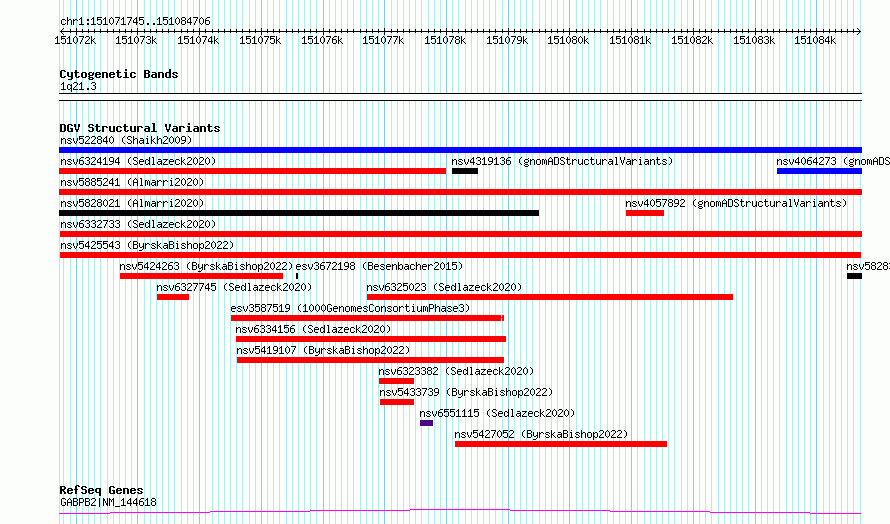Click the nsv5885241 (Almarri2020) label
This screenshot has width=890, height=524.
tap(132, 182)
